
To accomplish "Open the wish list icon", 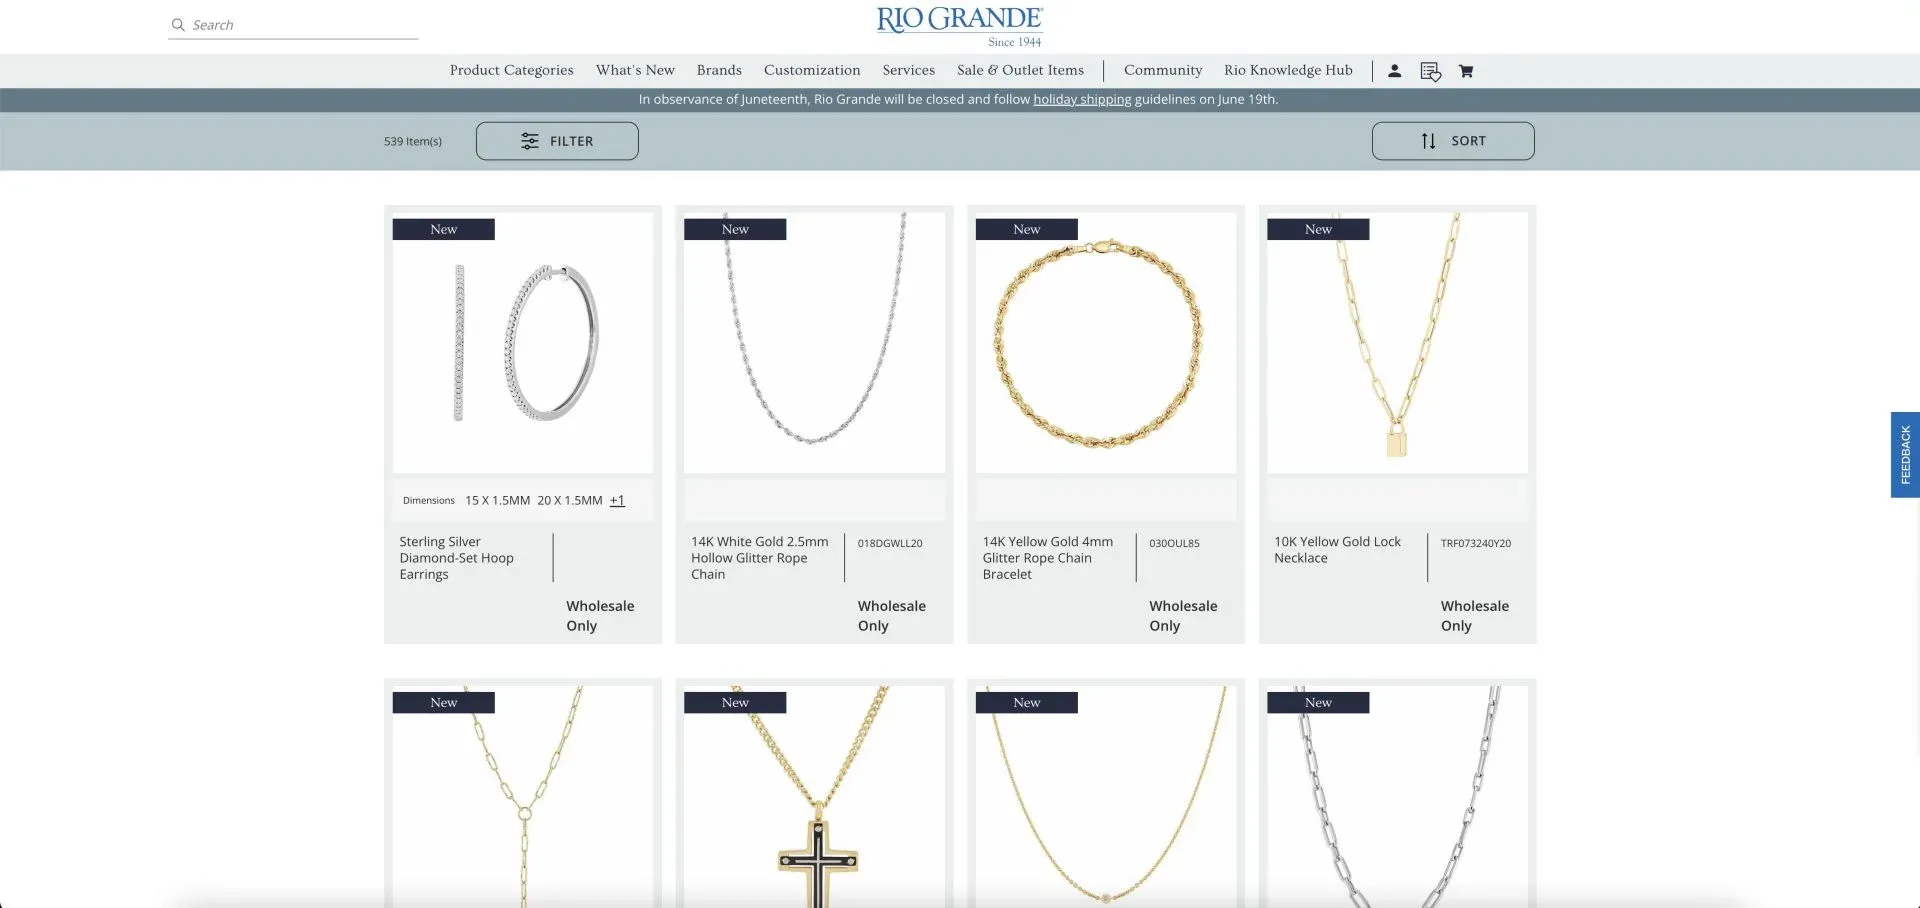I will (1430, 71).
